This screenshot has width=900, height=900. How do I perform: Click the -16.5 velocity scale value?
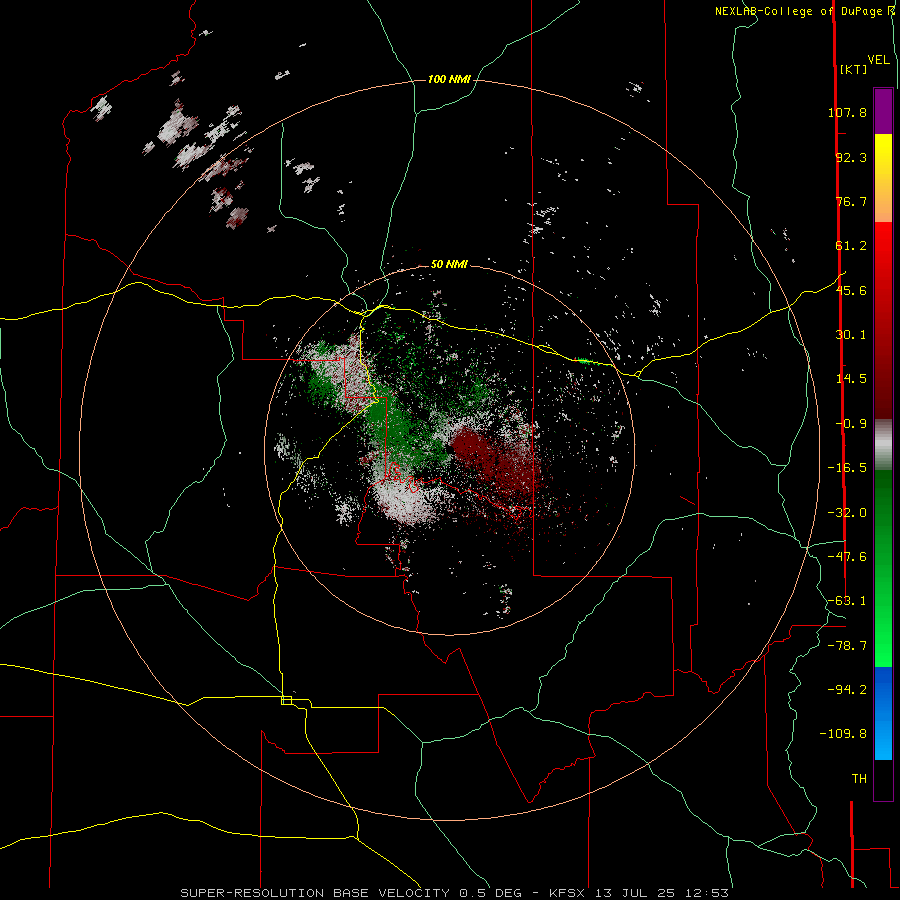(847, 468)
